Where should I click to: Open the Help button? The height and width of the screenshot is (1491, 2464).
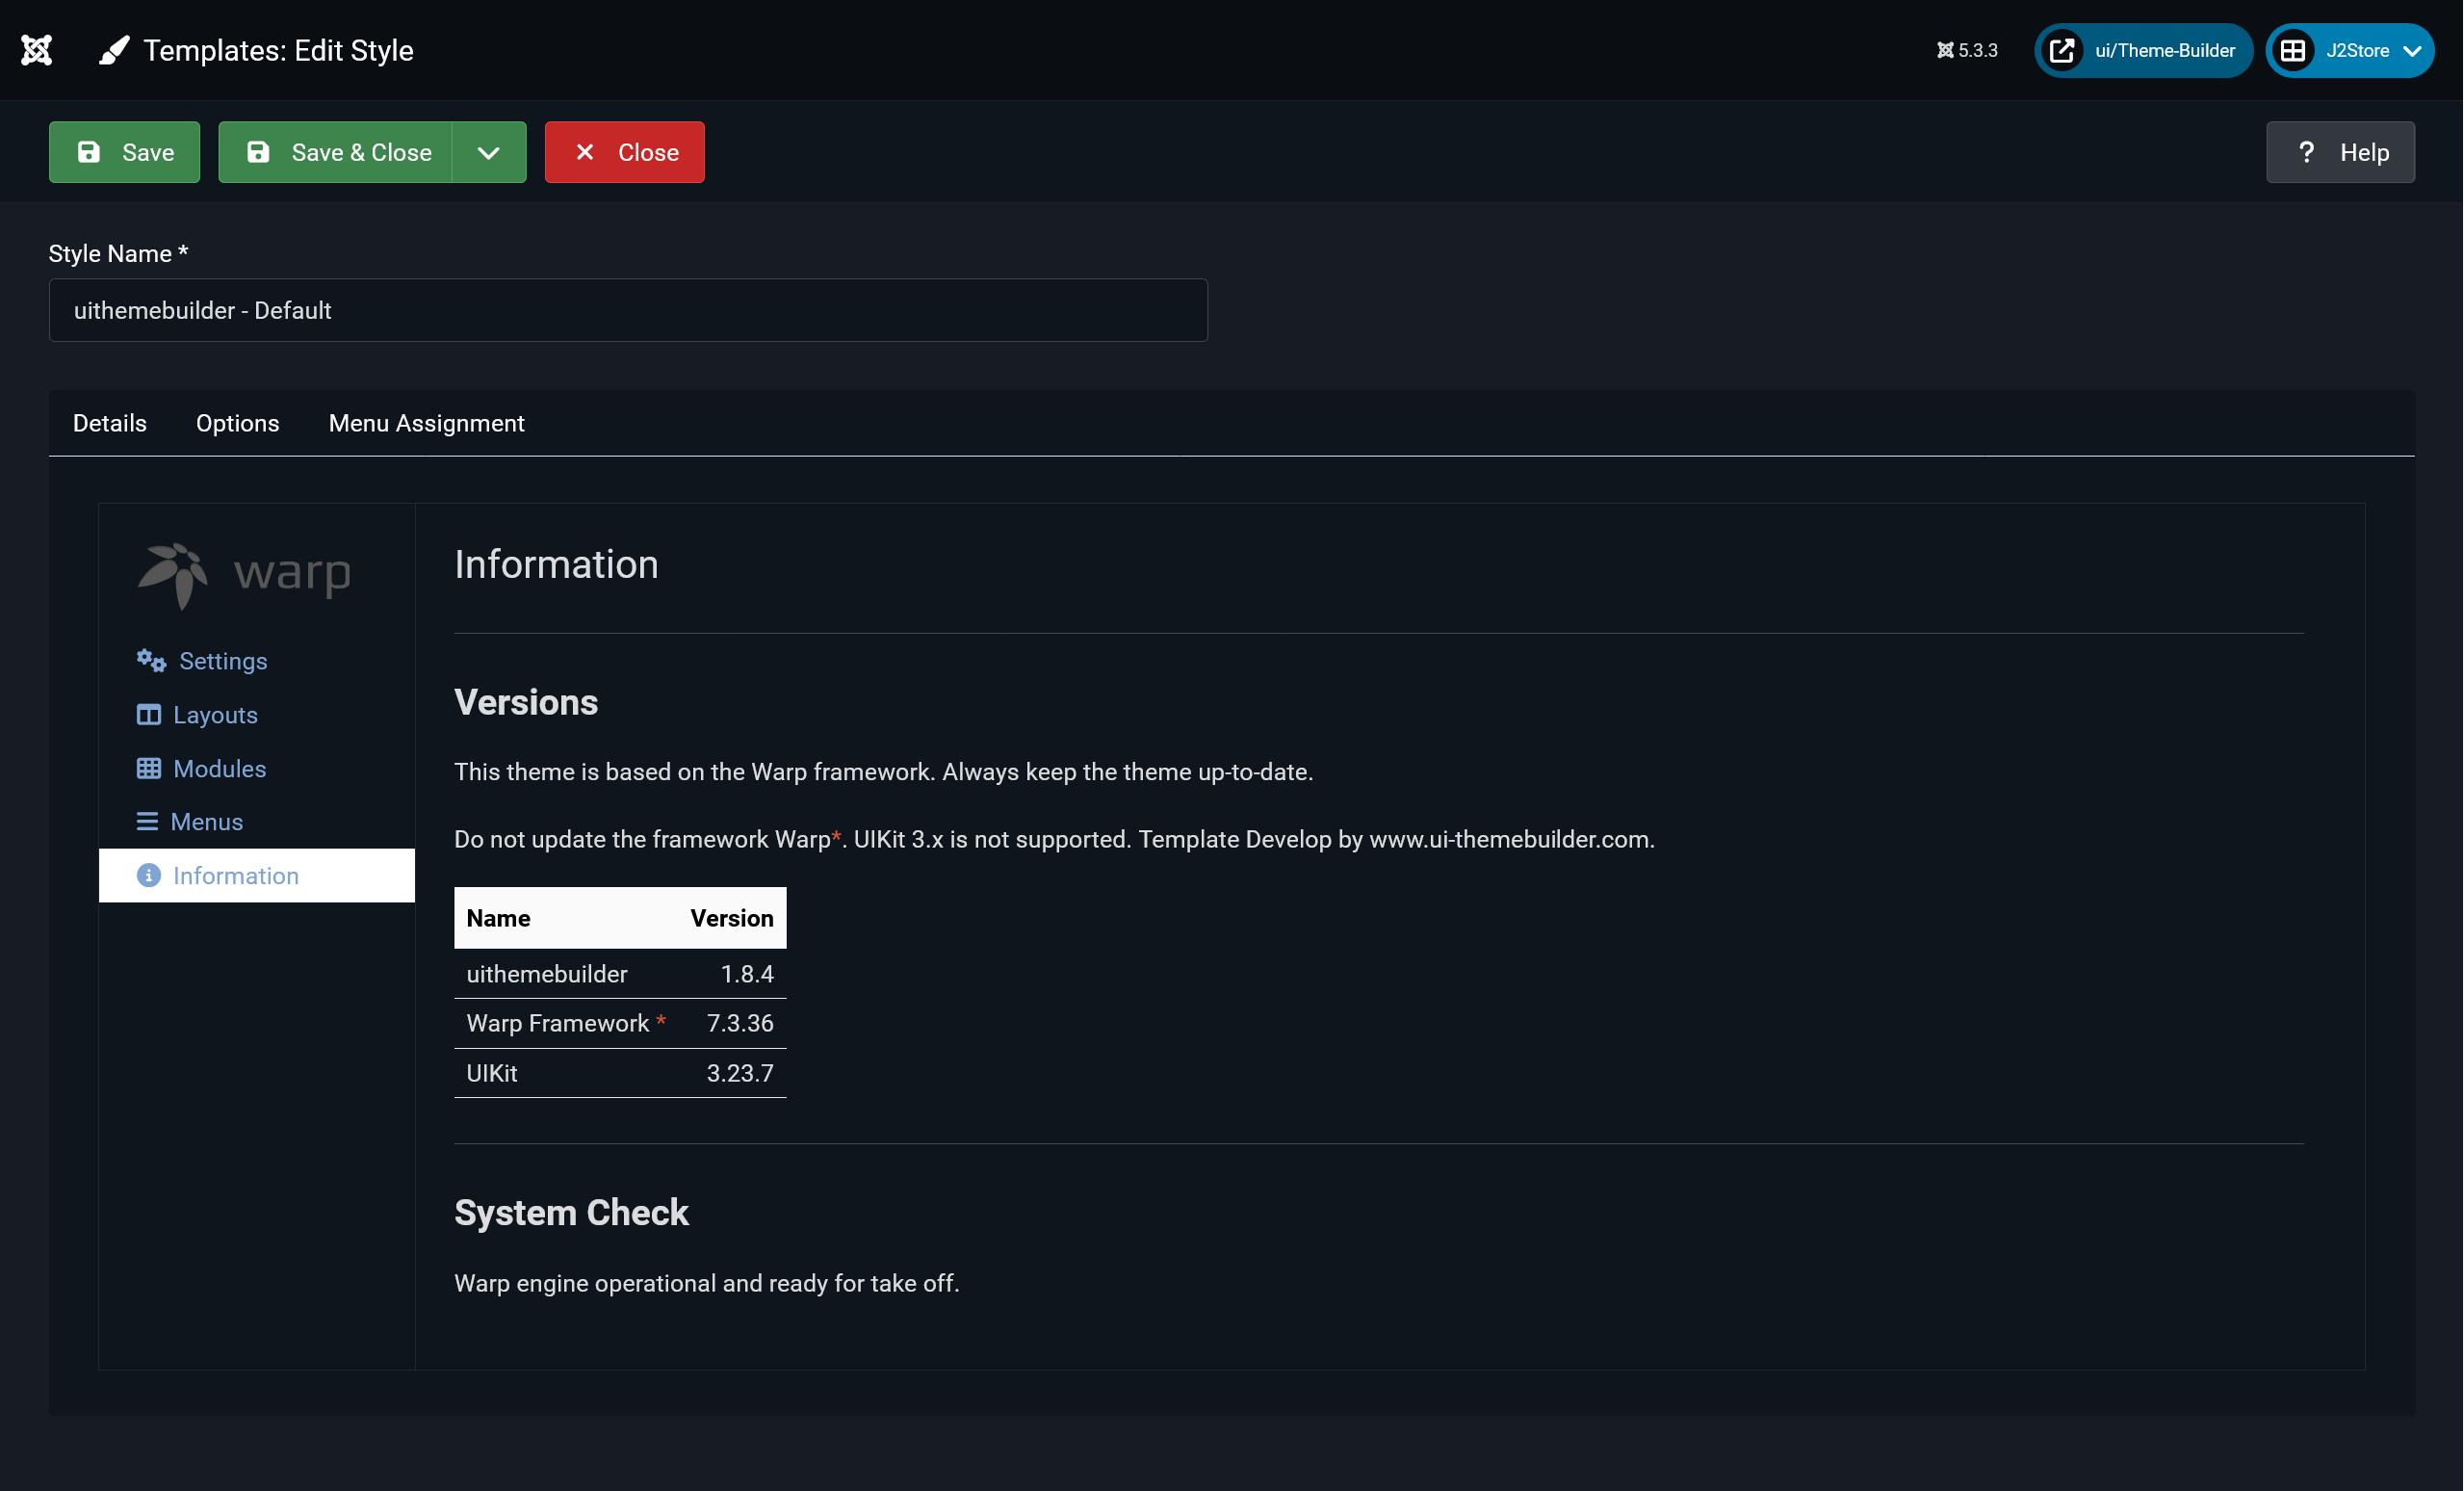coord(2339,152)
